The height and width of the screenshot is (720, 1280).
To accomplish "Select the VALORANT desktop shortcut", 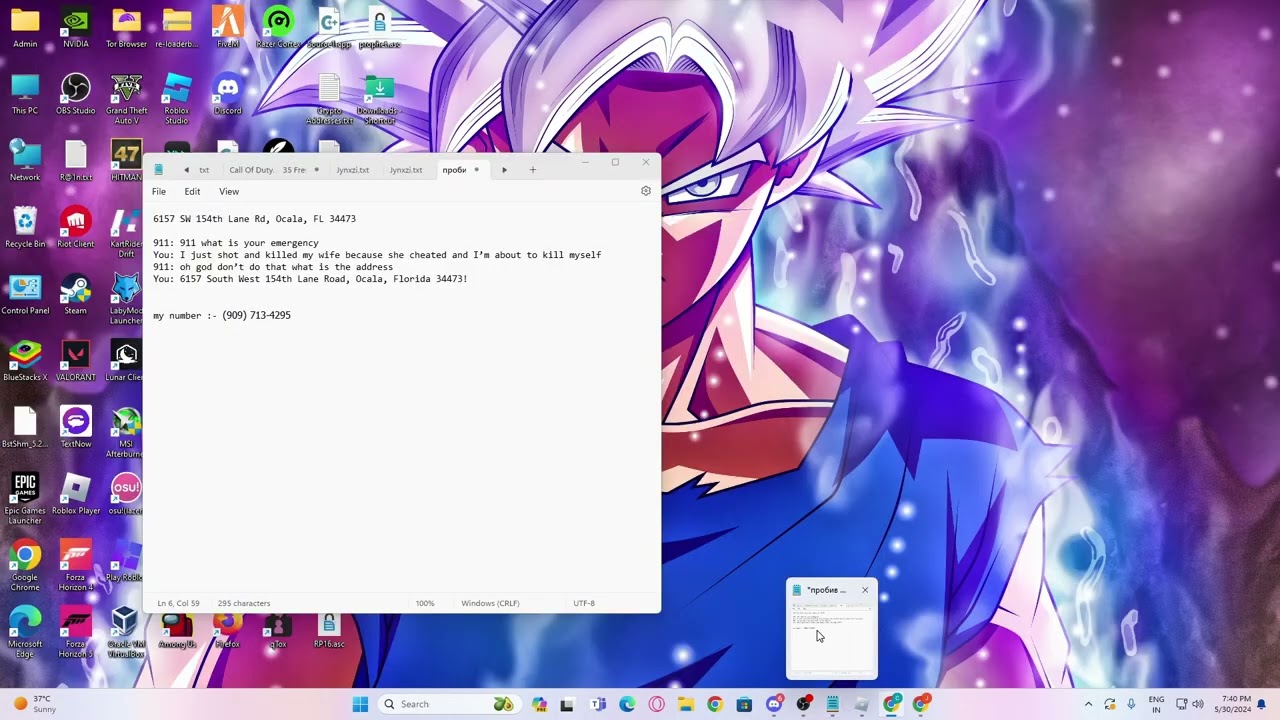I will pos(76,361).
